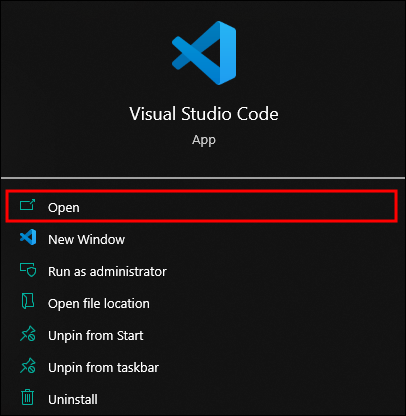Click the Open launch icon
406x416 pixels.
[x=27, y=205]
